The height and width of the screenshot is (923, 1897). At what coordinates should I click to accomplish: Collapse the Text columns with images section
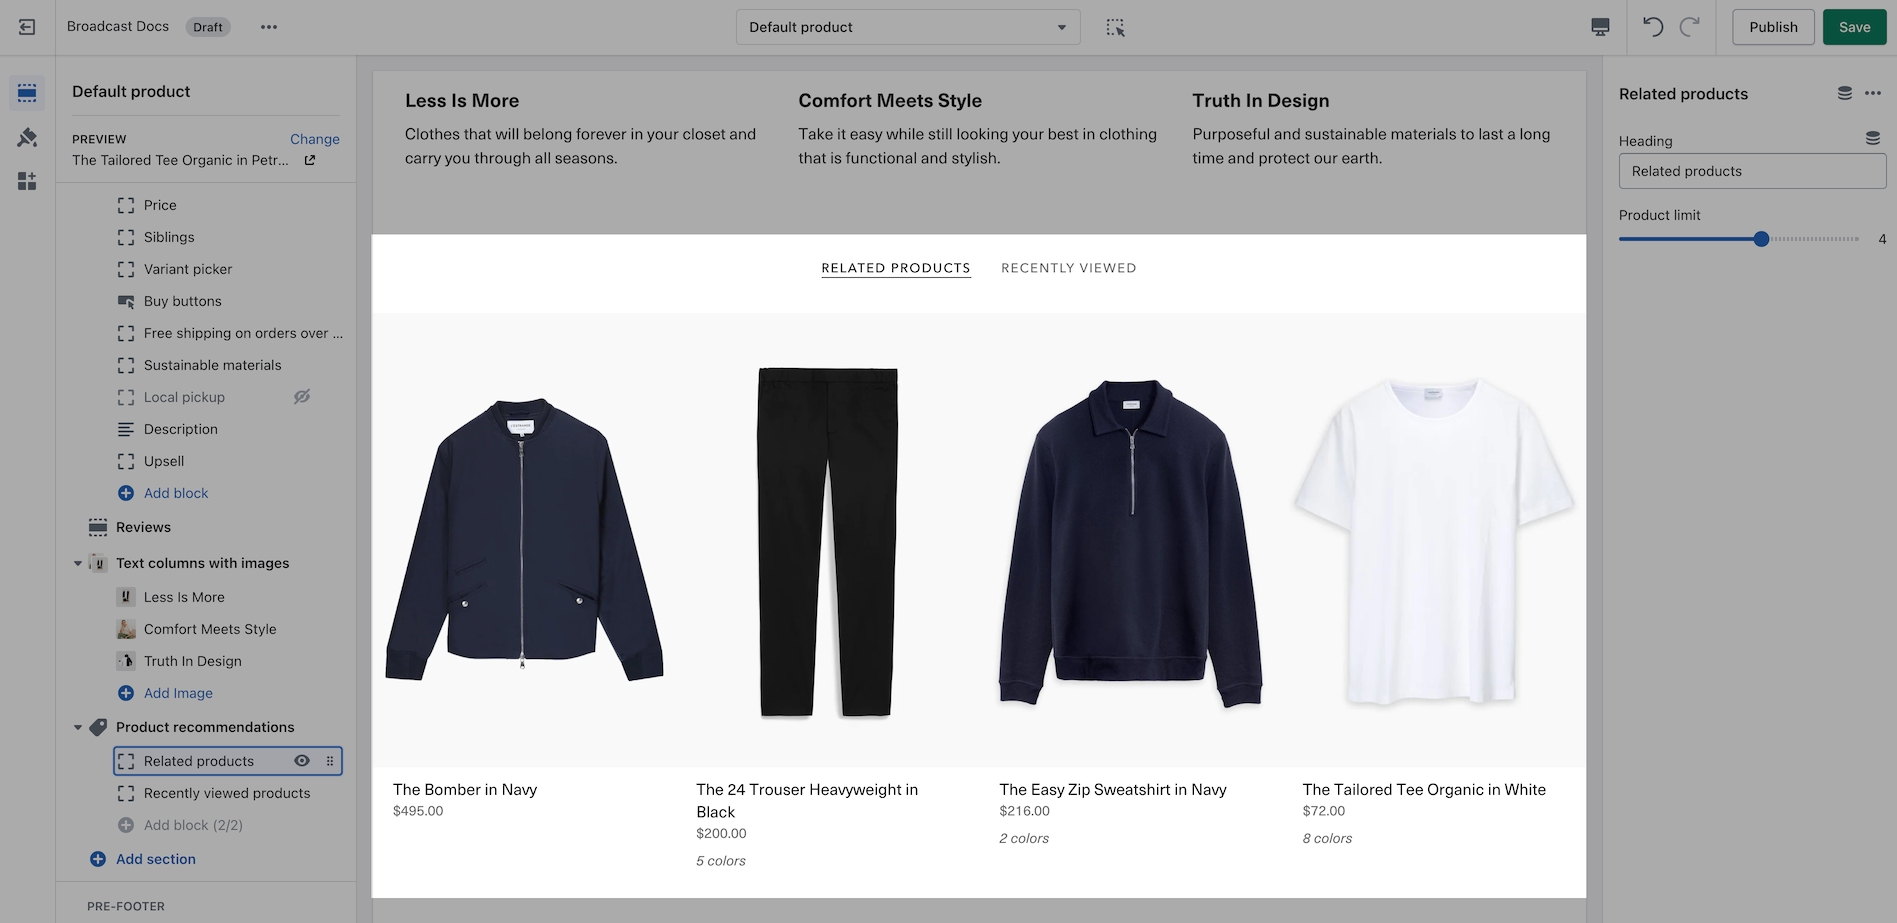click(x=78, y=563)
